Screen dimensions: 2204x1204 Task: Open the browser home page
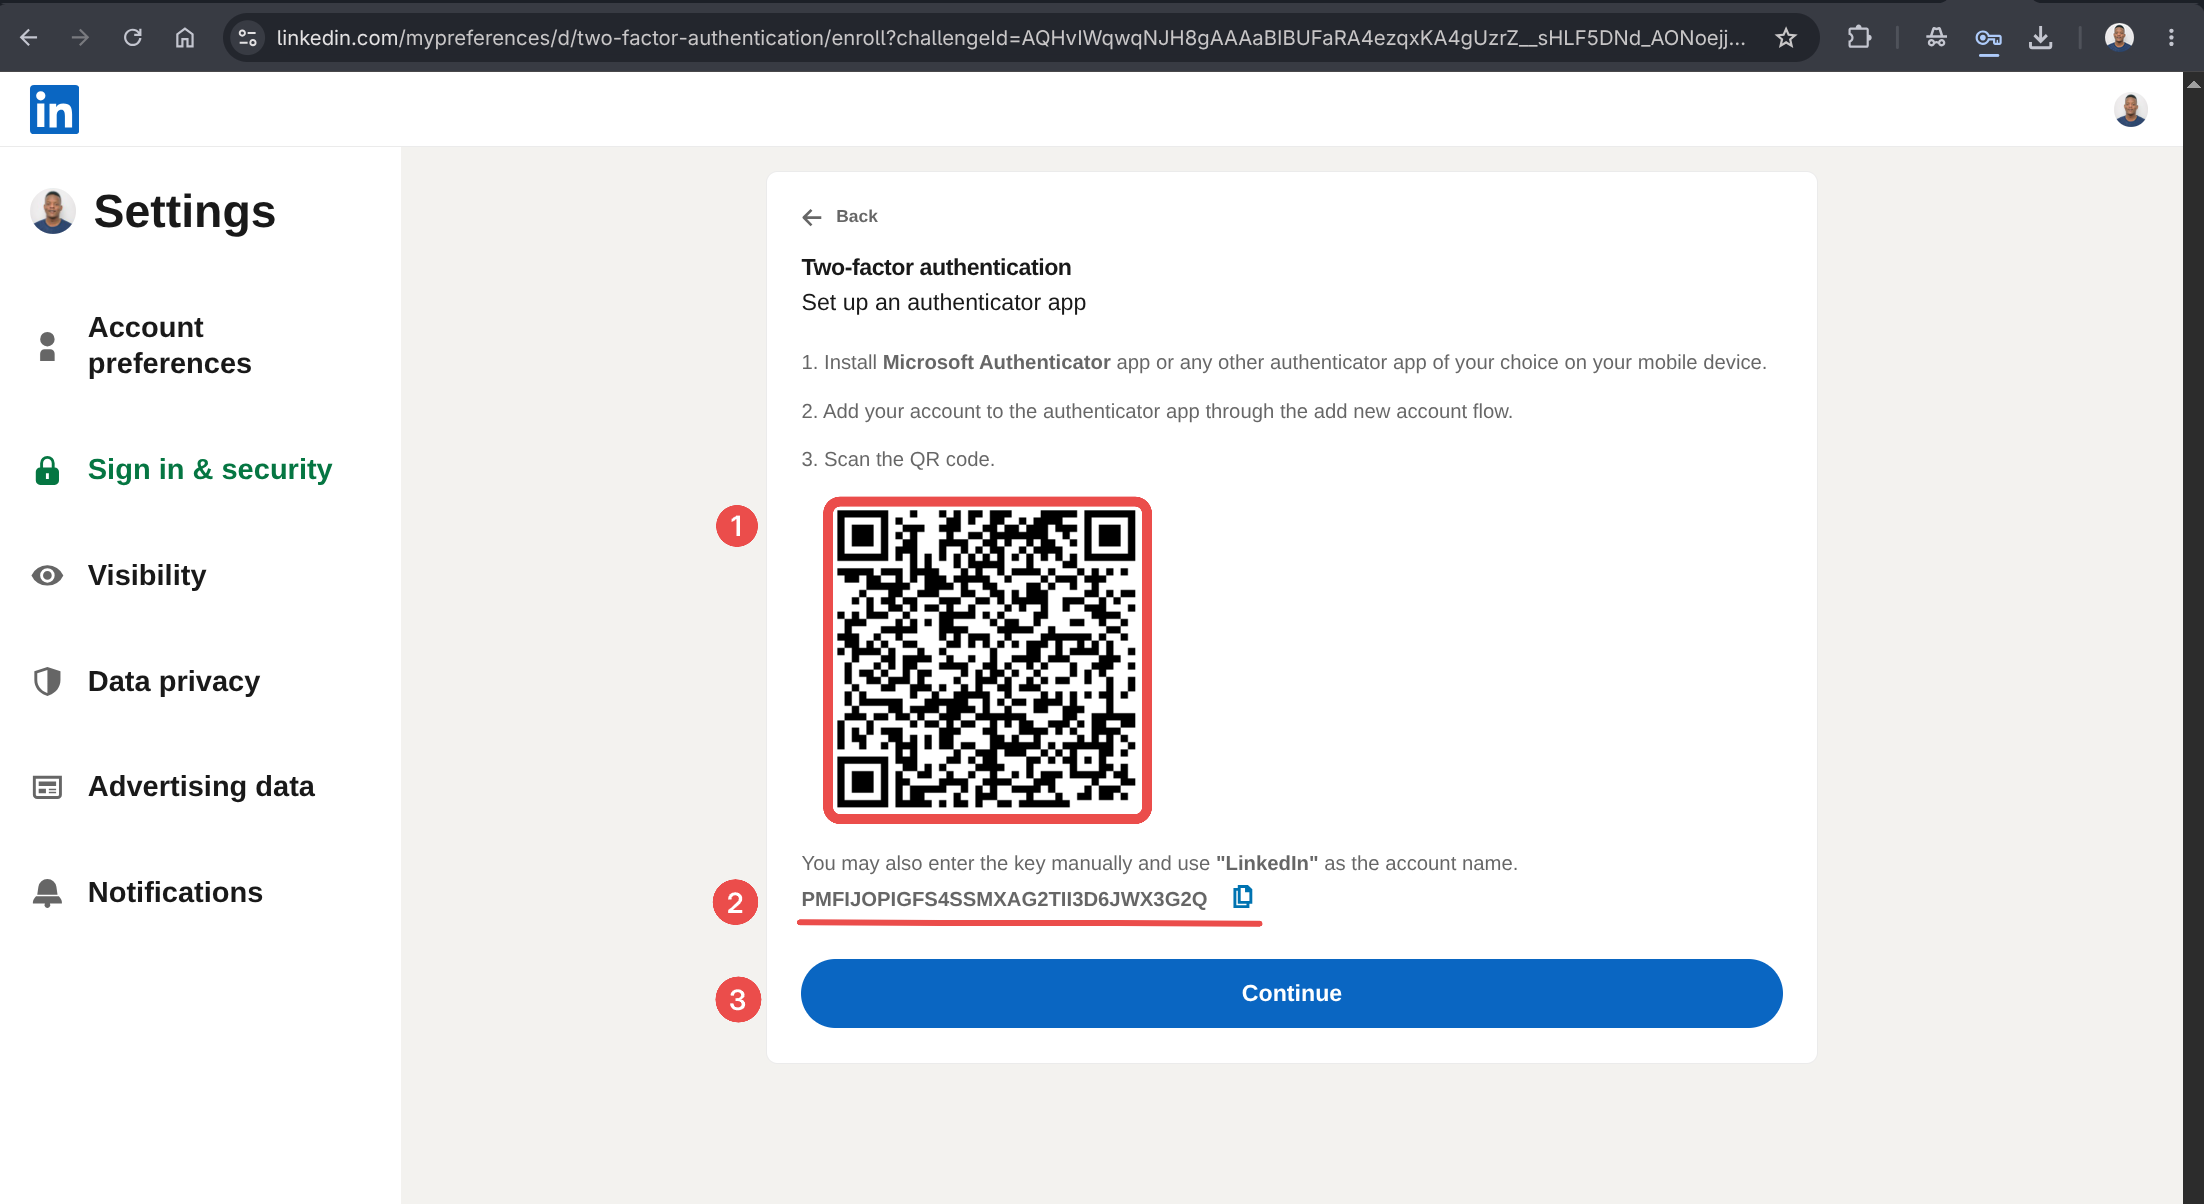(184, 38)
